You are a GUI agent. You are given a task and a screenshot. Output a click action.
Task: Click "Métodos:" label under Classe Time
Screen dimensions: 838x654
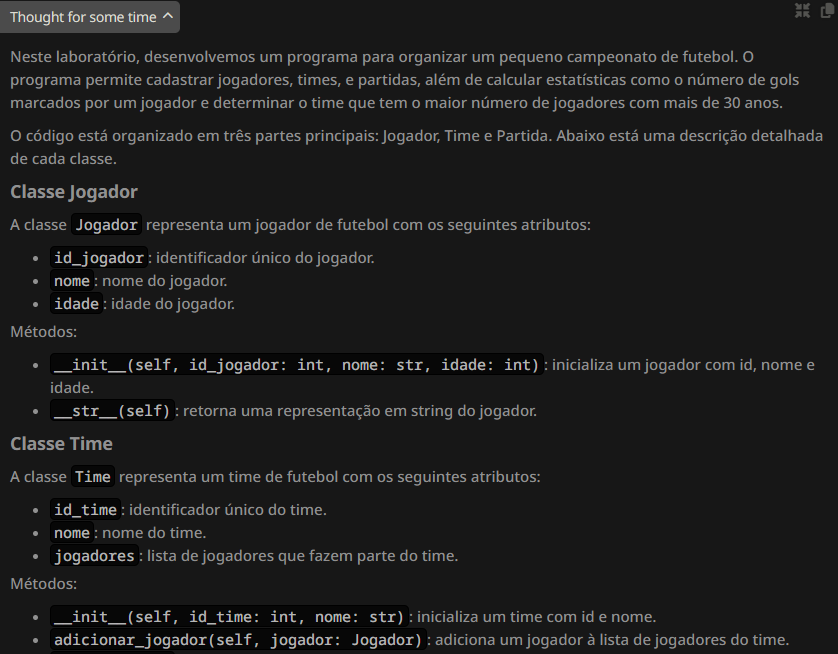point(44,584)
